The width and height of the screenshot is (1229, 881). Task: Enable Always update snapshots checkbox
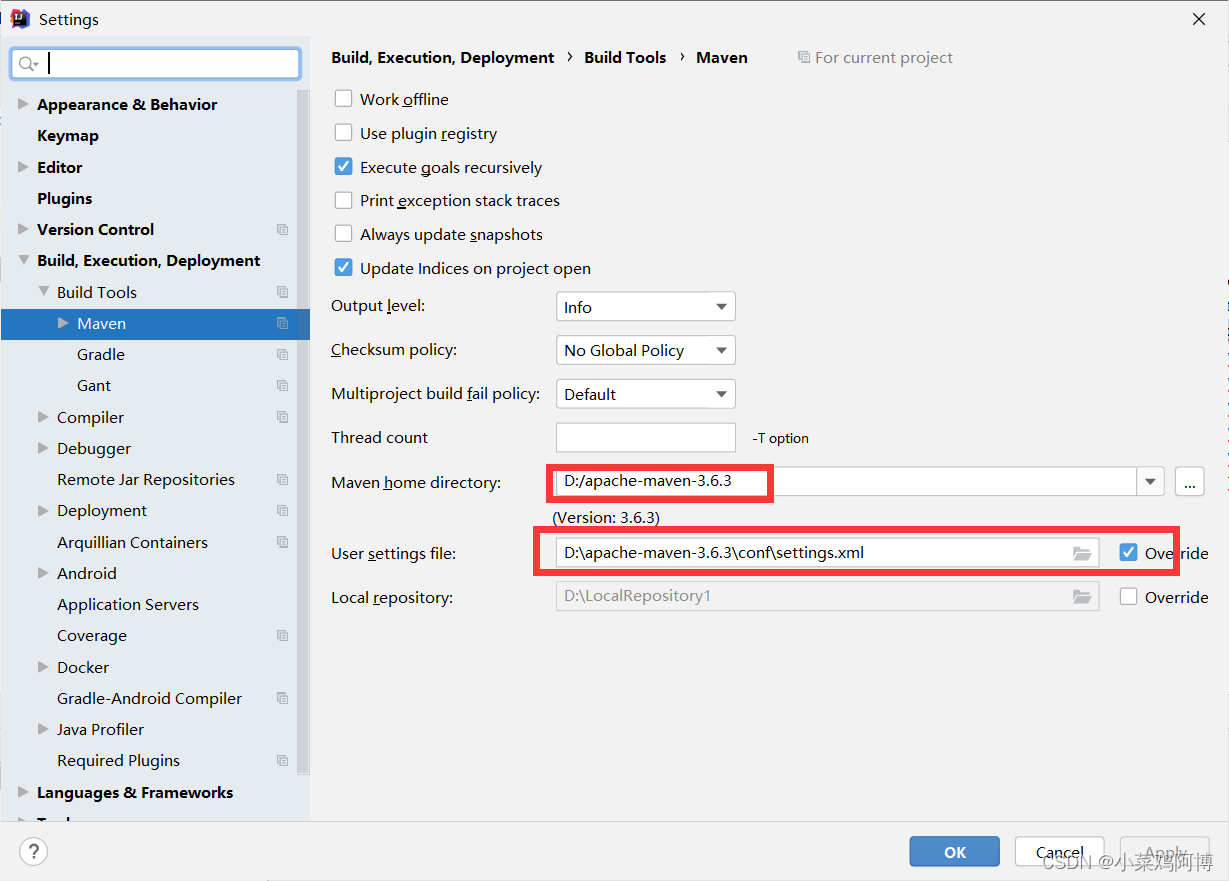point(343,234)
